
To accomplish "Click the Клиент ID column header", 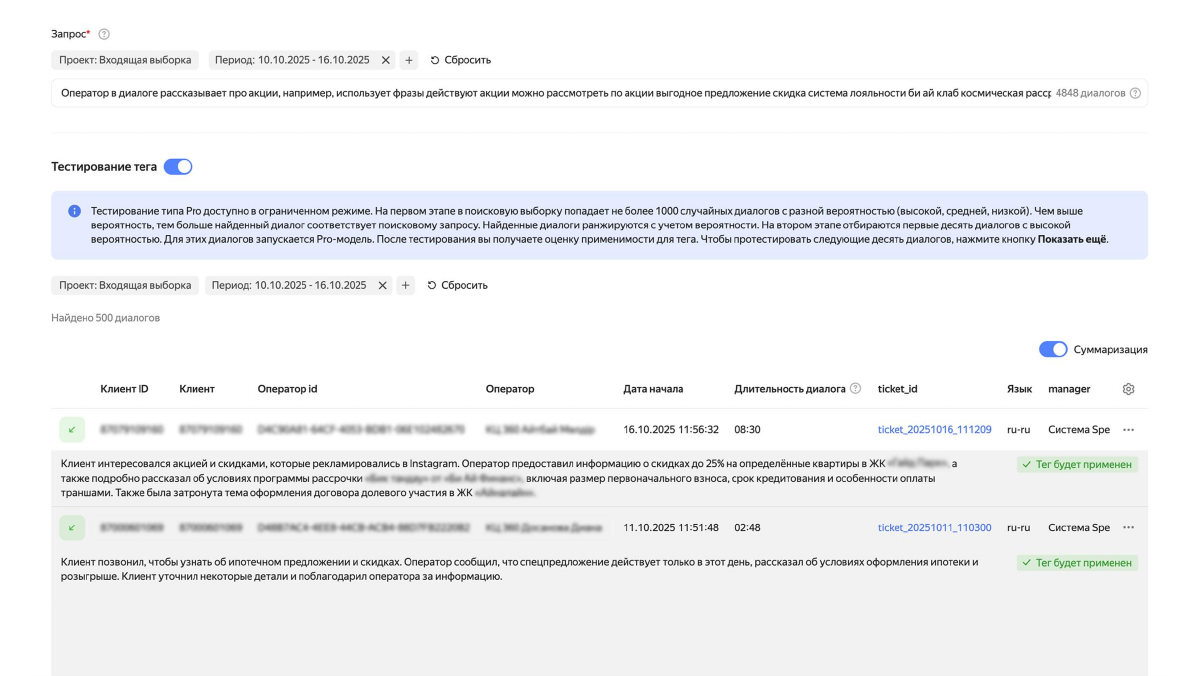I will (x=125, y=389).
